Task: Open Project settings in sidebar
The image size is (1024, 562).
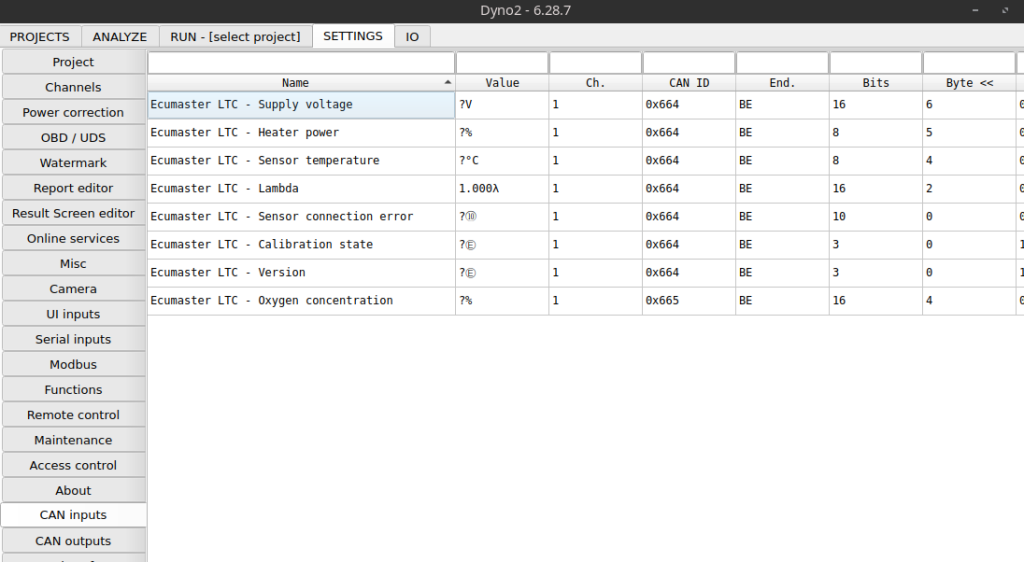Action: 73,62
